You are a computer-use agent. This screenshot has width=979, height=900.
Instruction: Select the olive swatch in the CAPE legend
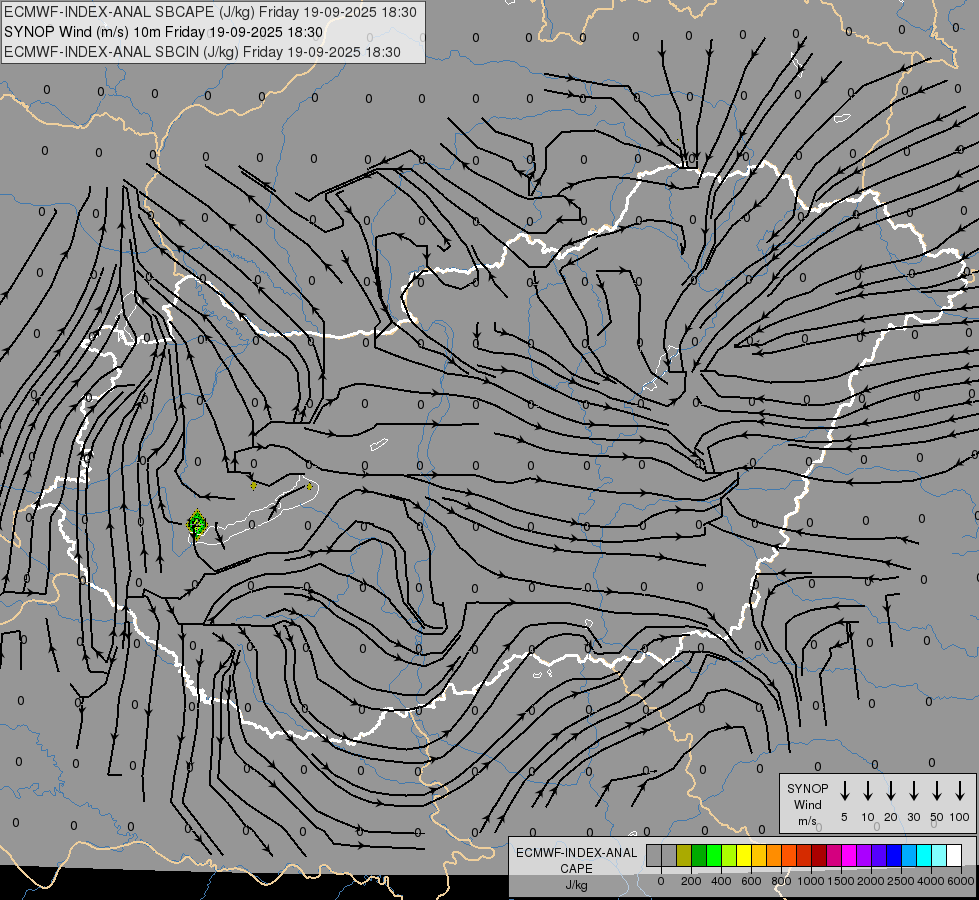click(684, 855)
